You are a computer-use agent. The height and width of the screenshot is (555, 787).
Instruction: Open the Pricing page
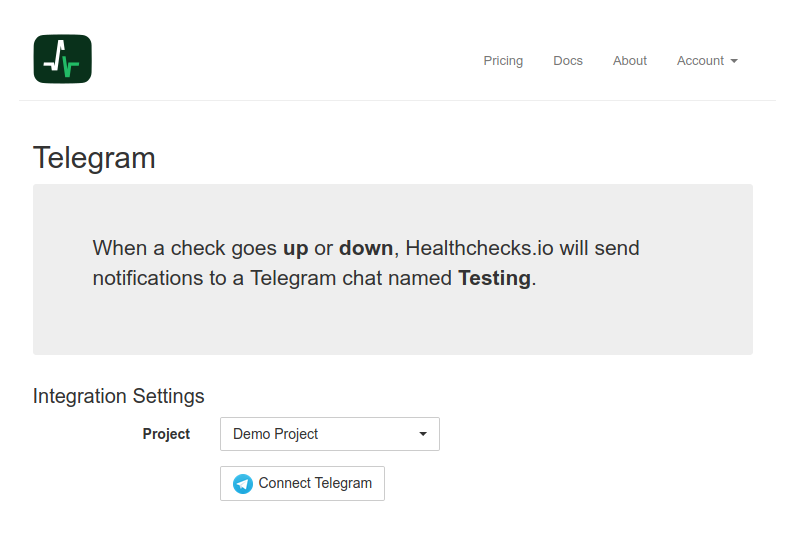[503, 61]
